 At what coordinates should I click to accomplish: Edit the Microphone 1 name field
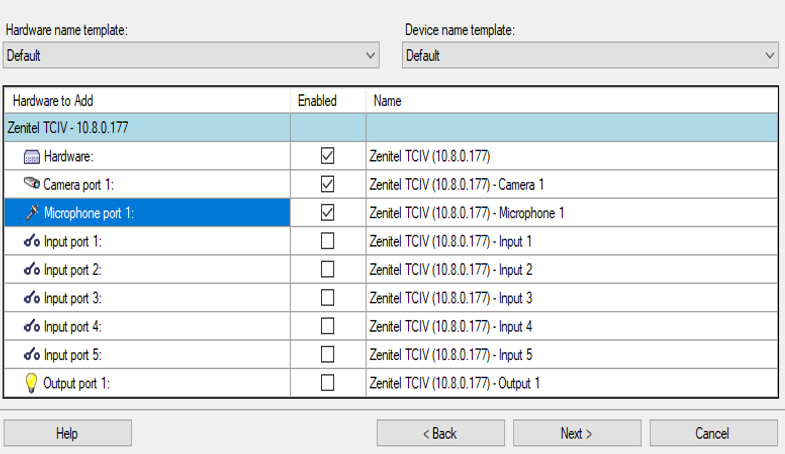(x=570, y=213)
